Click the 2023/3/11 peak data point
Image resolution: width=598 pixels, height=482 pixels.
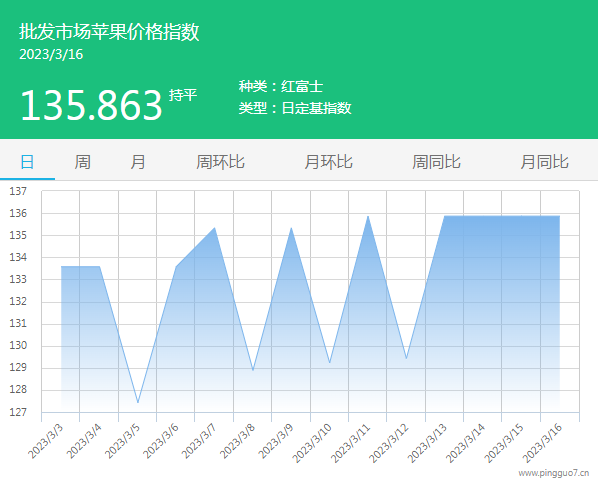pyautogui.click(x=368, y=216)
